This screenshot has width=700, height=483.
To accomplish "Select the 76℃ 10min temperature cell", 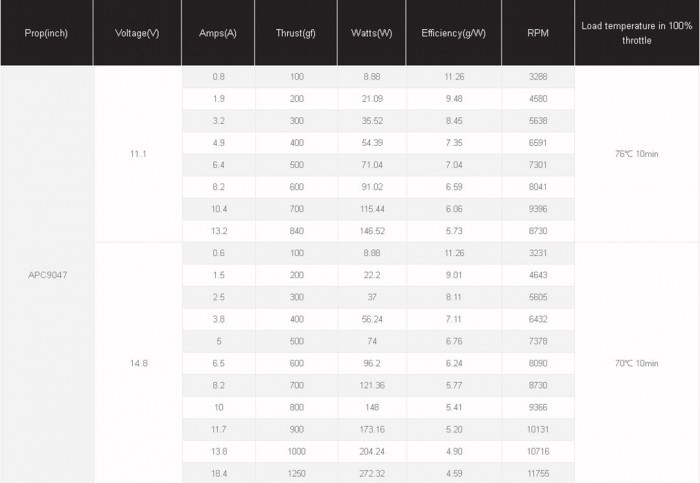I will coord(637,154).
